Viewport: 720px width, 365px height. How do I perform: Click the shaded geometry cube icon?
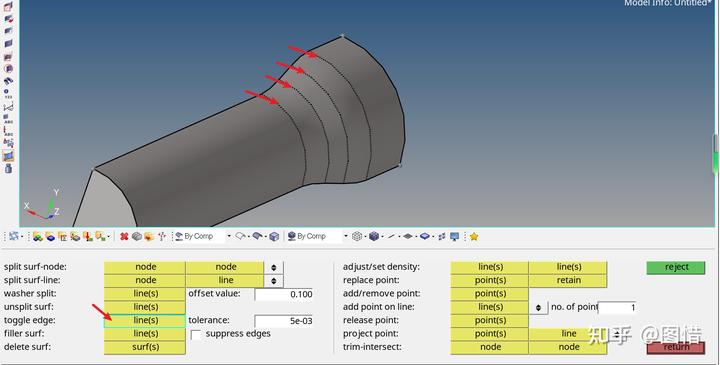pos(274,236)
